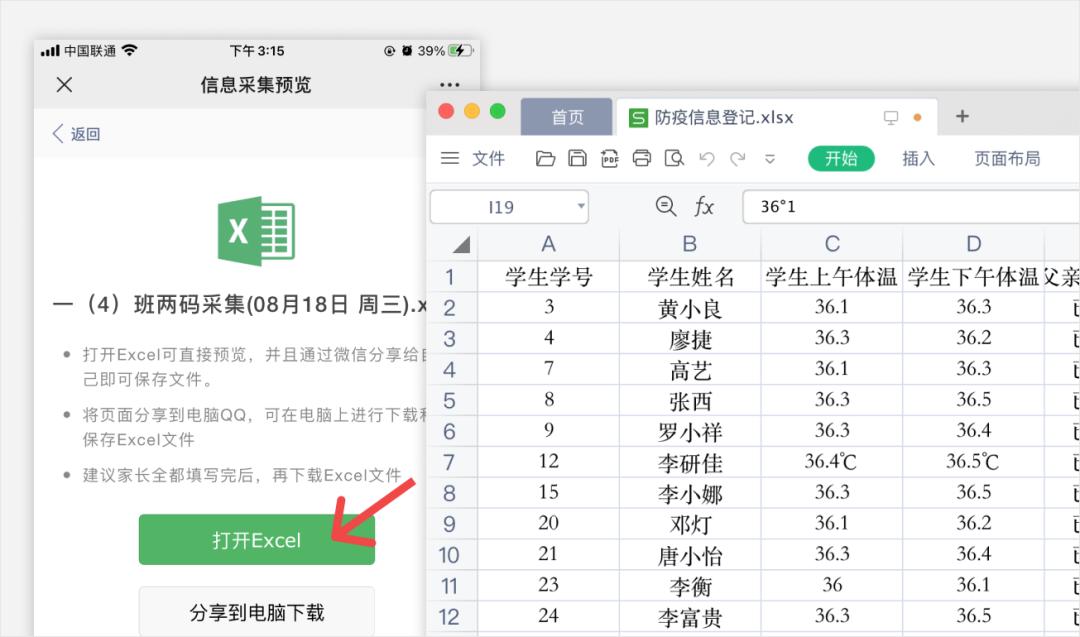Image resolution: width=1080 pixels, height=637 pixels.
Task: Click the magnifier zoom icon beside fx
Action: click(x=666, y=206)
